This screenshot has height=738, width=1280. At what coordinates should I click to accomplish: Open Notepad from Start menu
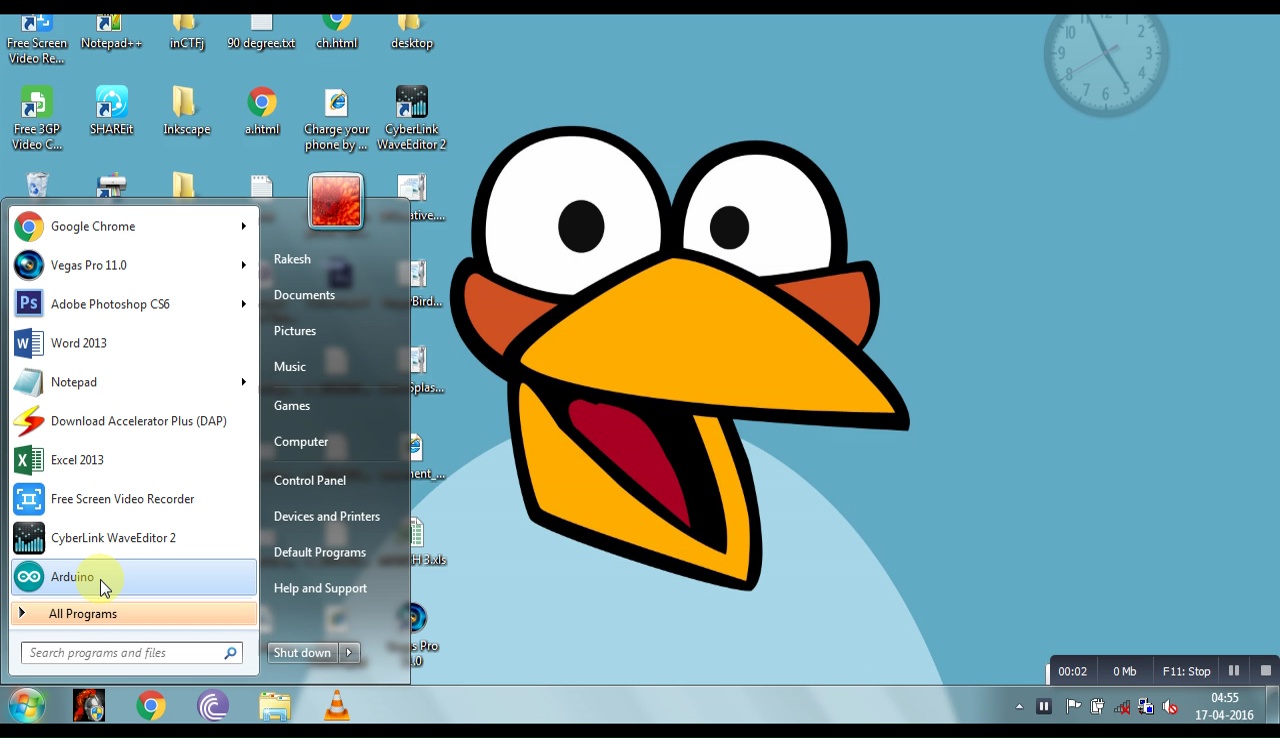pyautogui.click(x=134, y=383)
